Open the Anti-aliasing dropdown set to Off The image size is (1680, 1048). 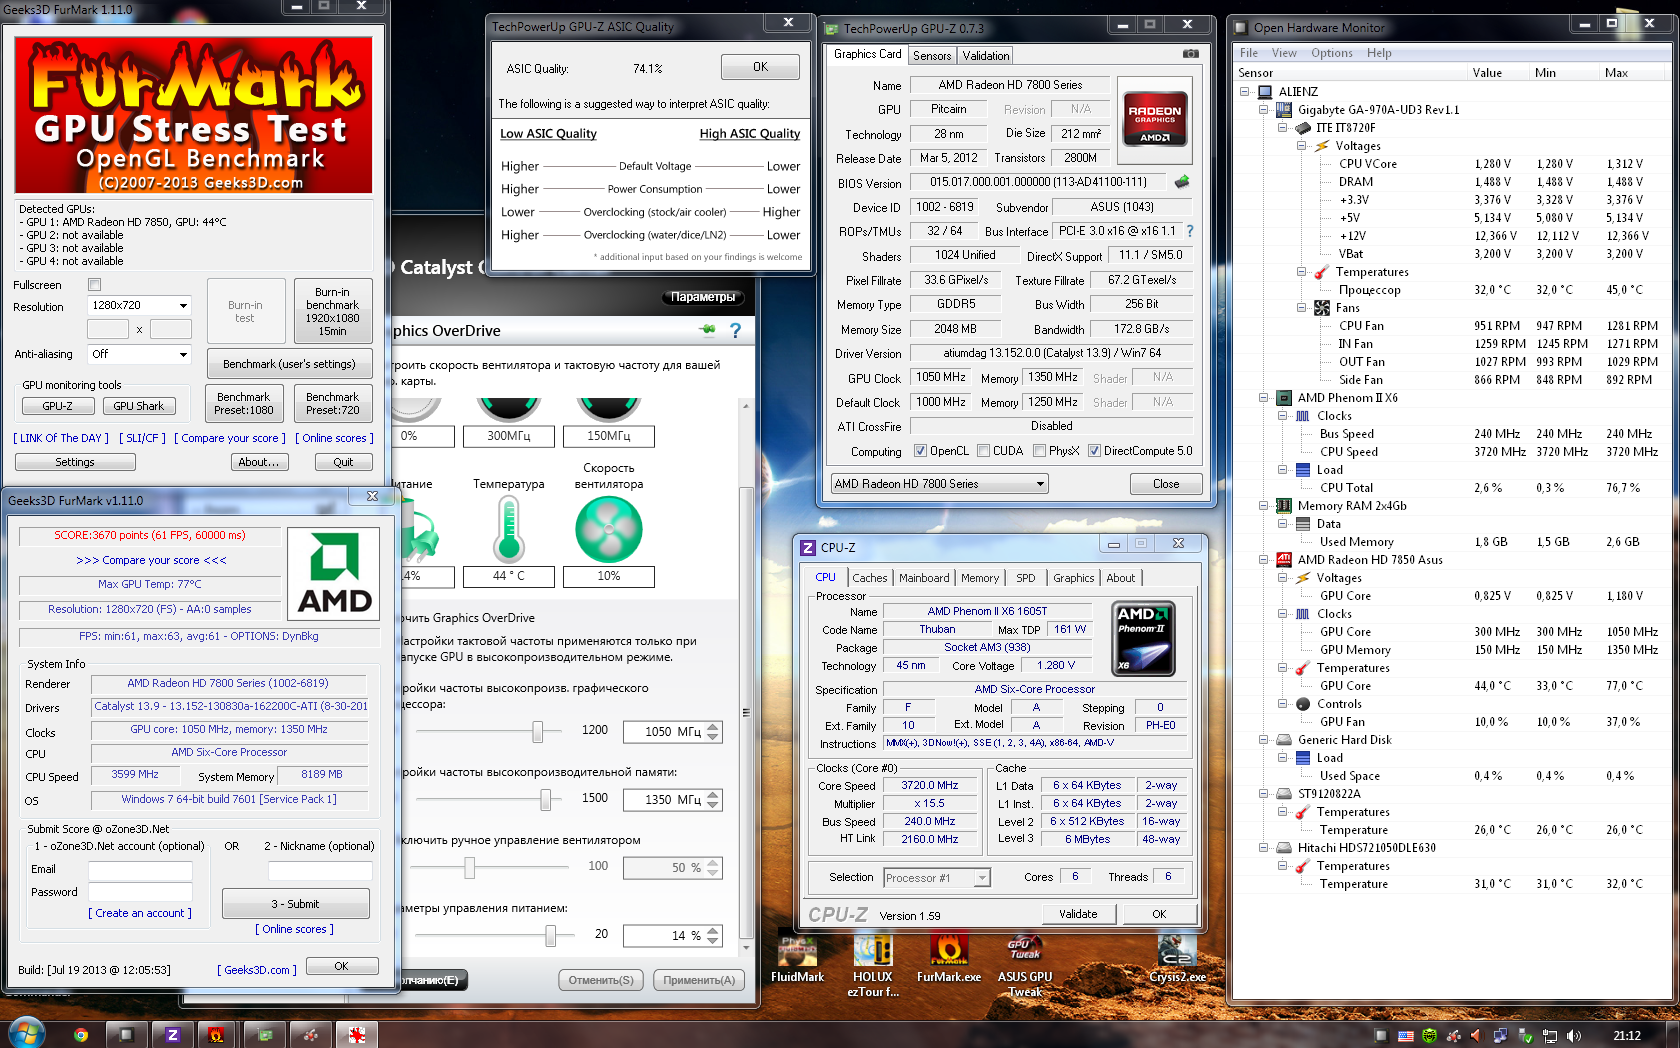pos(139,354)
